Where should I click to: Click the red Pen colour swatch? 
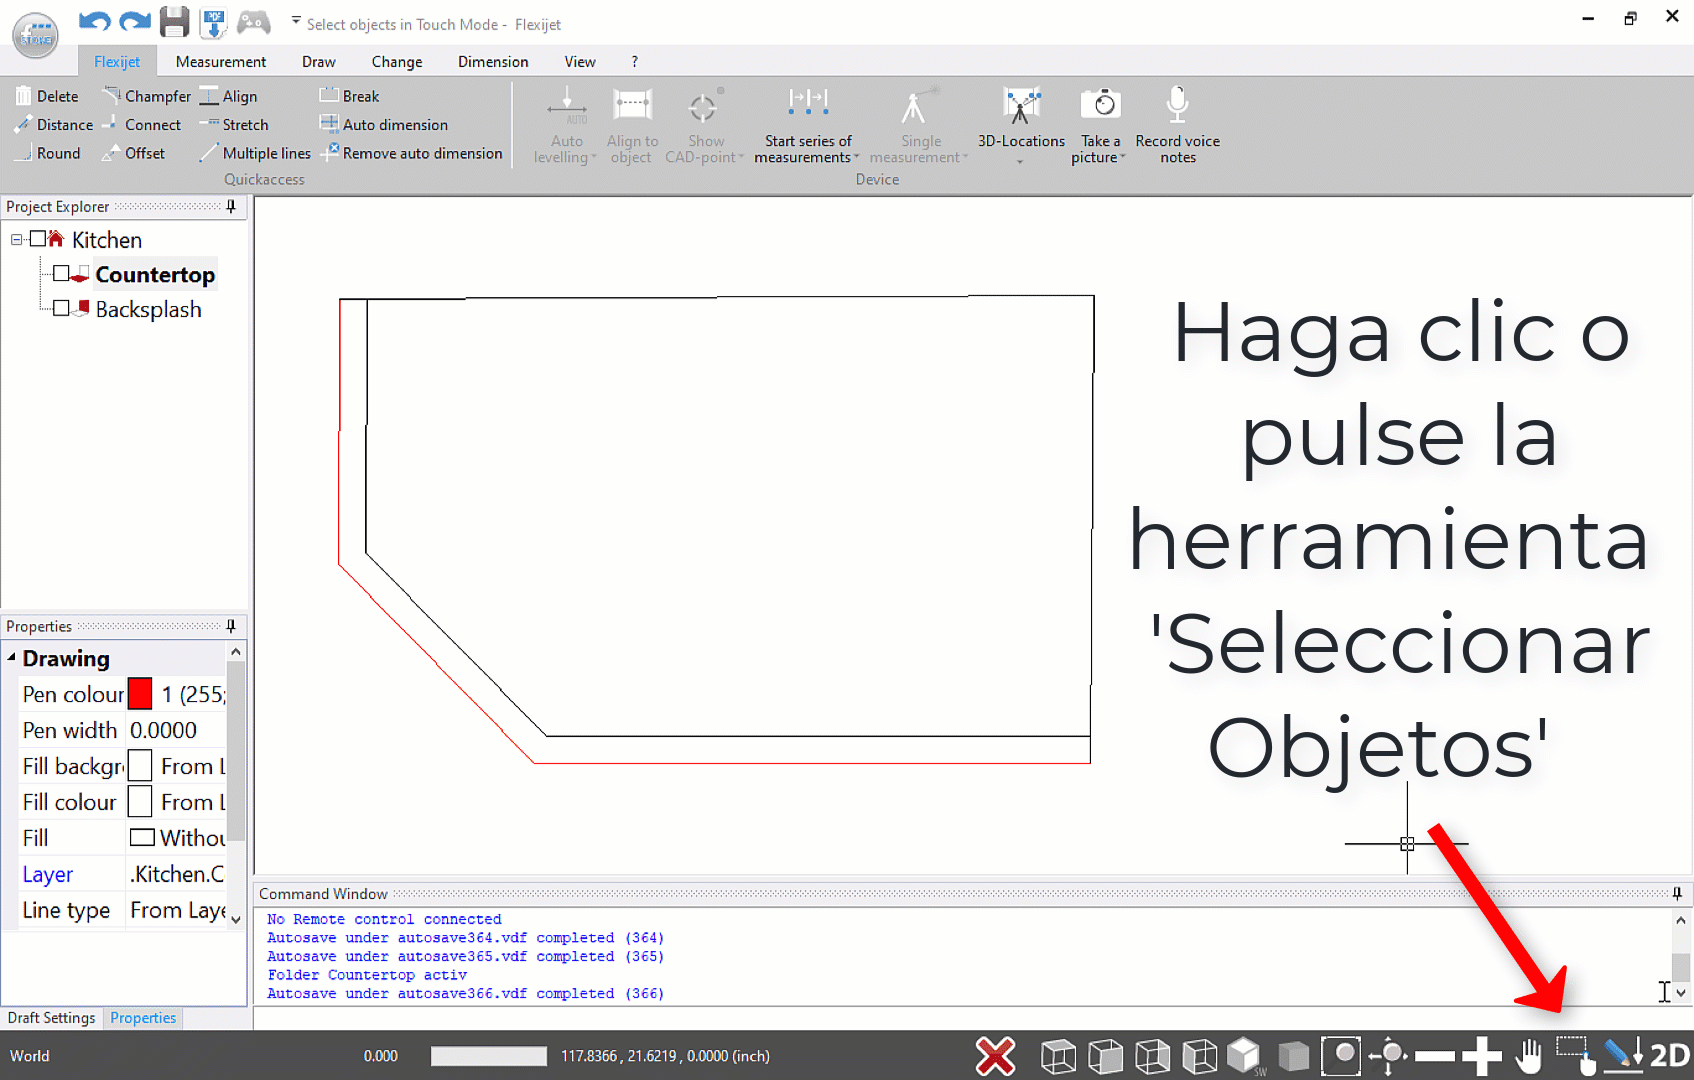(x=140, y=694)
